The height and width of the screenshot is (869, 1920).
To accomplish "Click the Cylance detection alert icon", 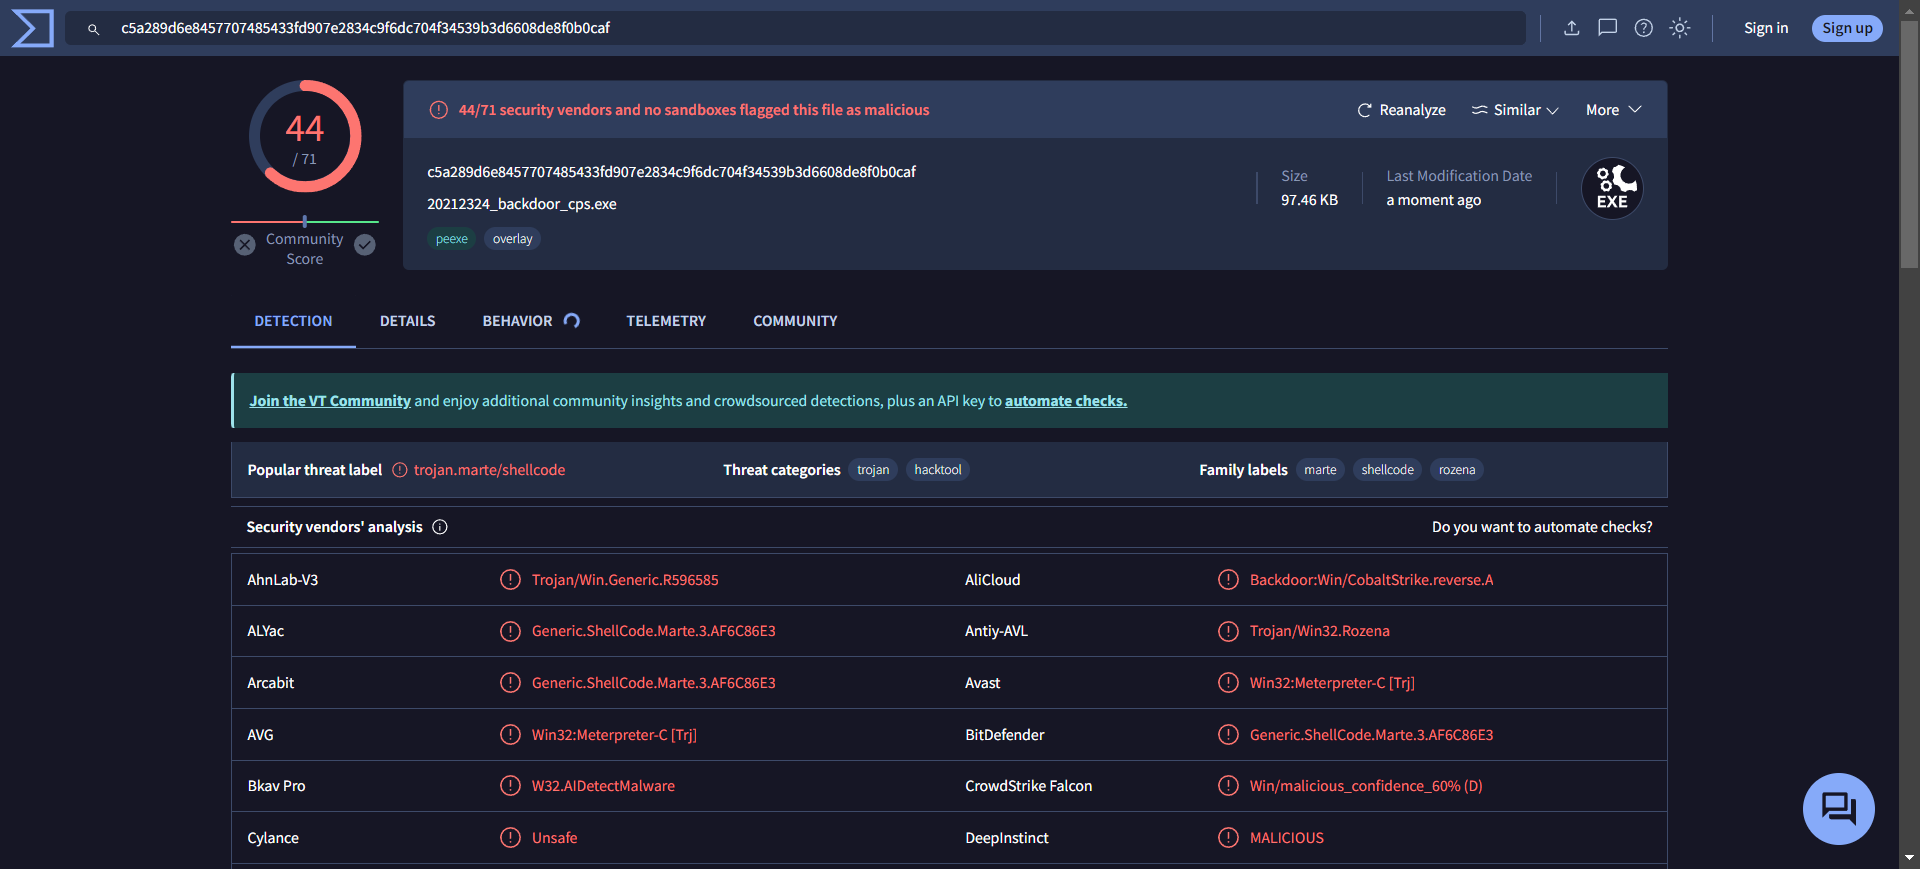I will (x=511, y=838).
